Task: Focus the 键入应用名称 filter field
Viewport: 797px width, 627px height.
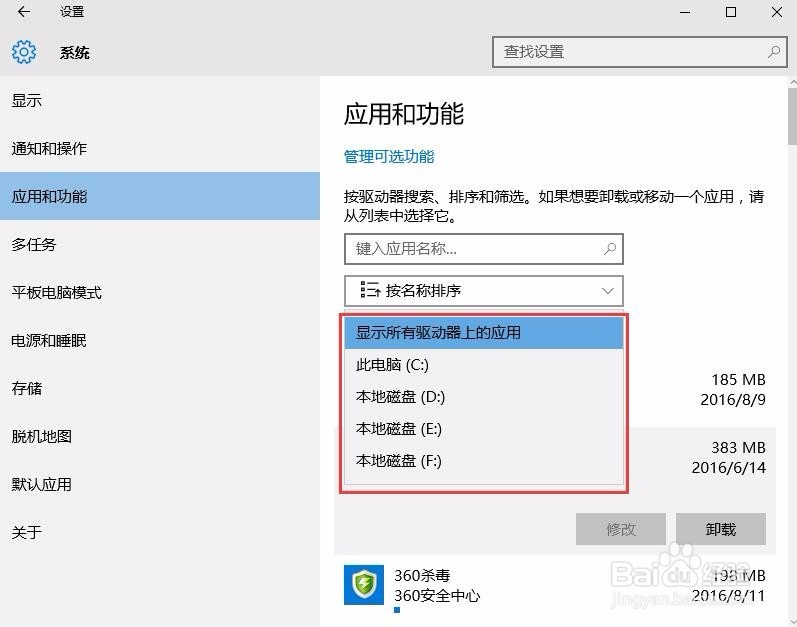Action: [x=483, y=248]
